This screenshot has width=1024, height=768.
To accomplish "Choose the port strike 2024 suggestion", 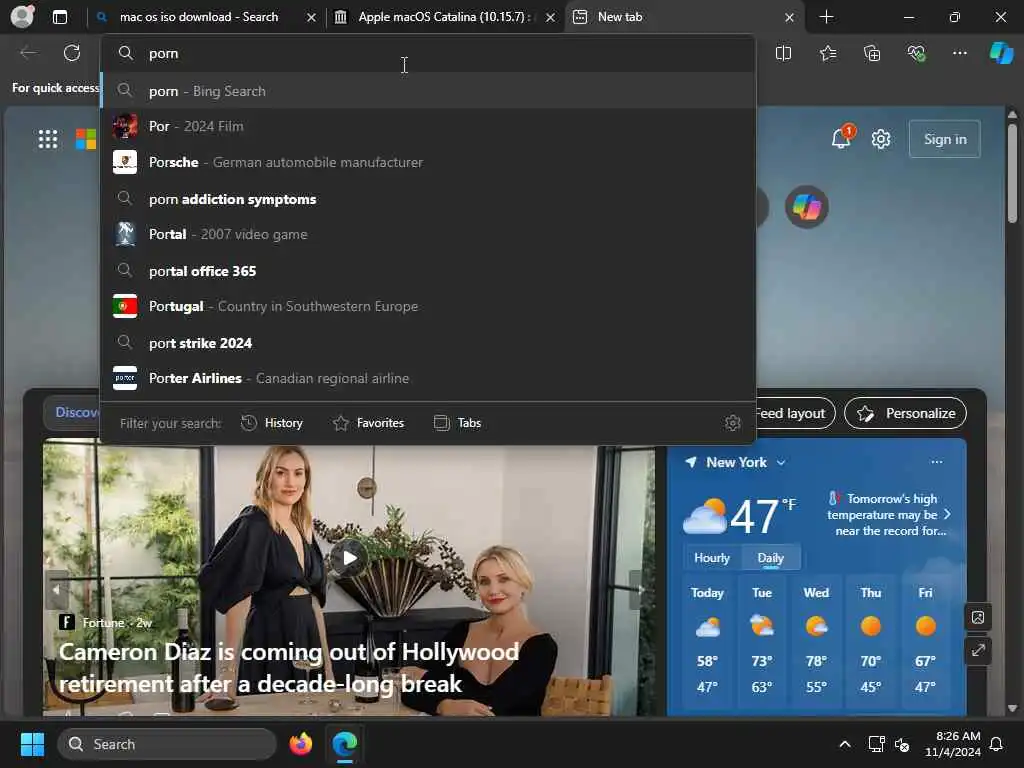I will click(x=428, y=342).
